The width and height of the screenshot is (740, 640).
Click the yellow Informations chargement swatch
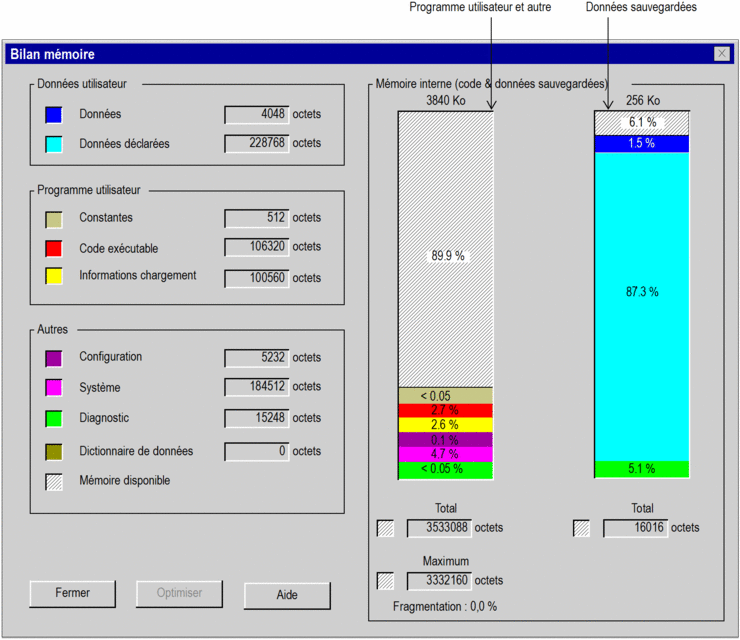tap(54, 276)
